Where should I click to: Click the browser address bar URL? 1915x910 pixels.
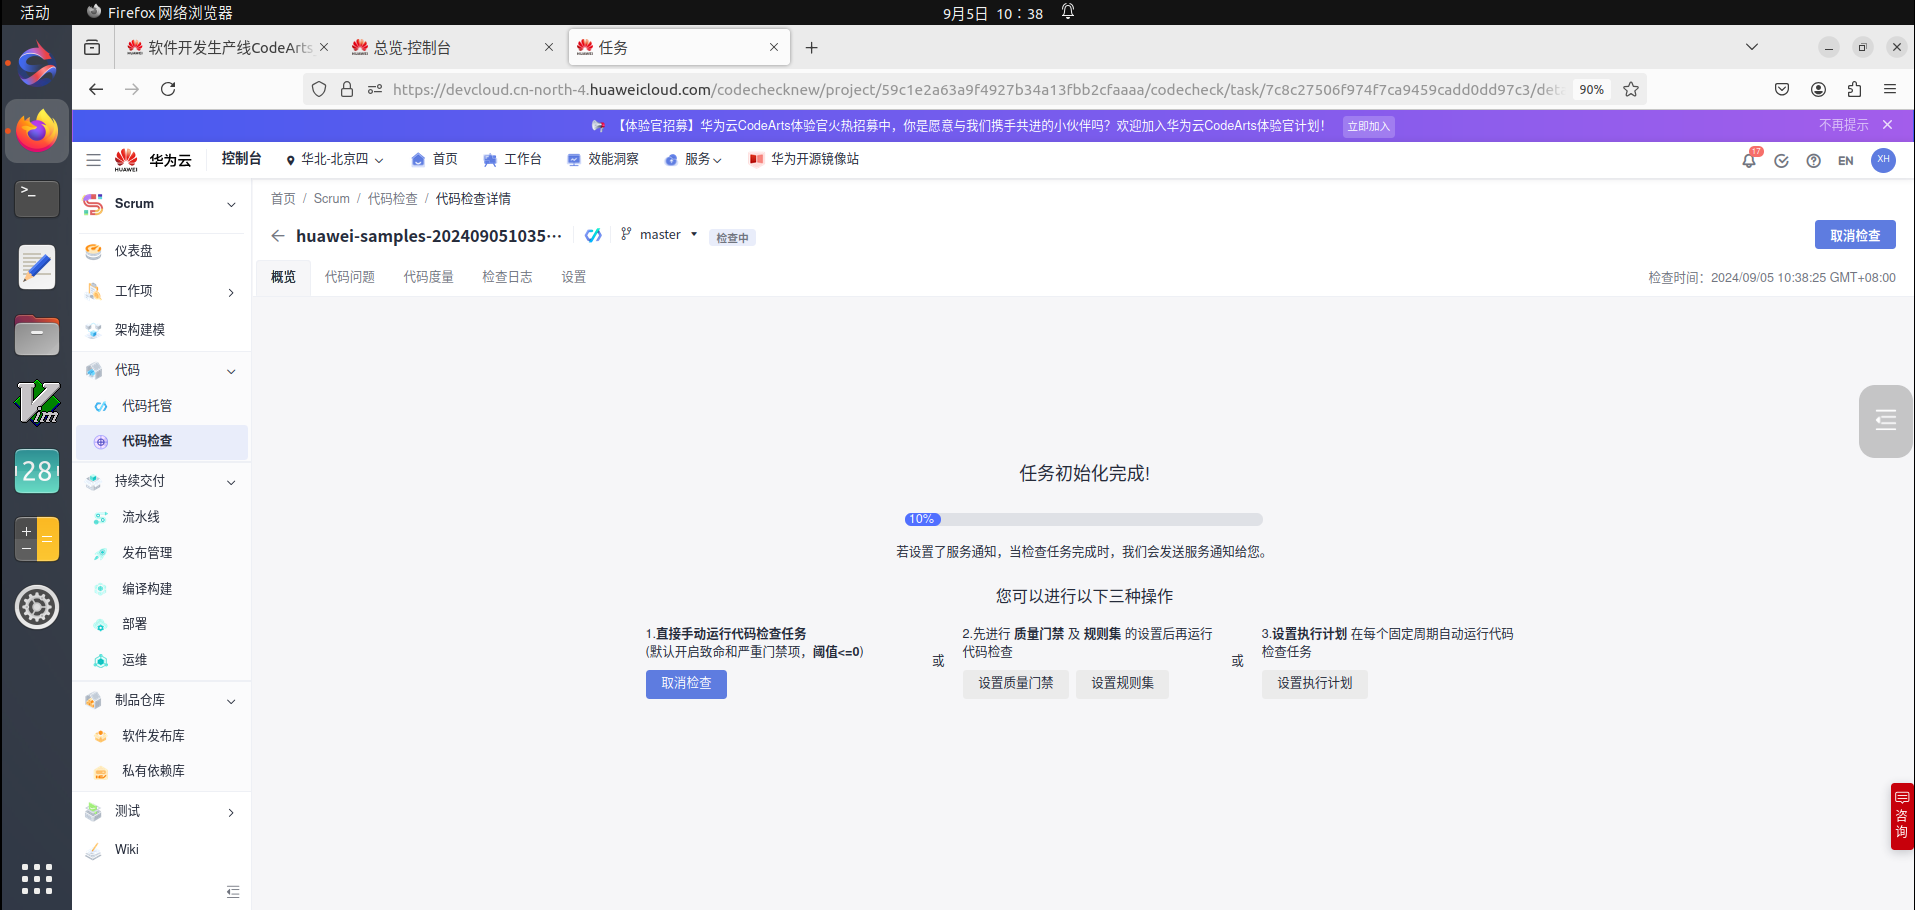click(x=976, y=89)
